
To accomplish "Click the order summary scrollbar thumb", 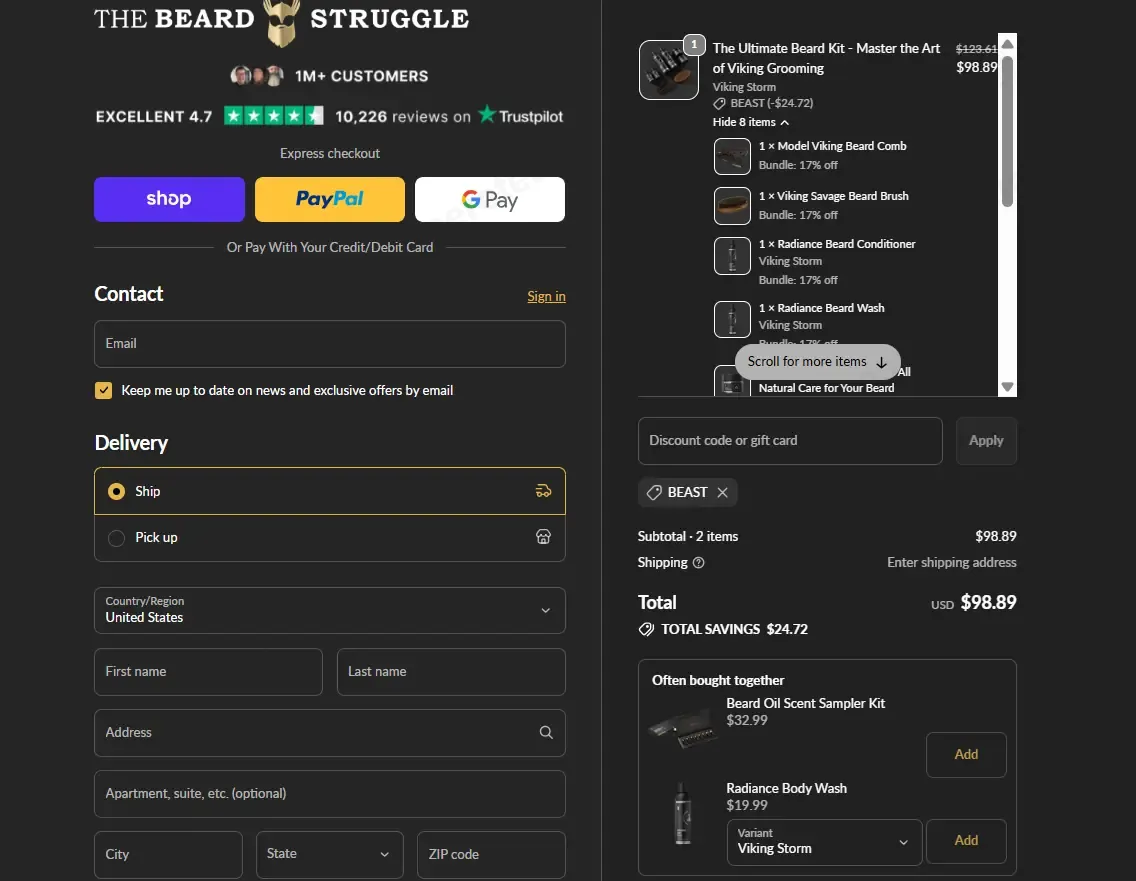I will [1007, 131].
